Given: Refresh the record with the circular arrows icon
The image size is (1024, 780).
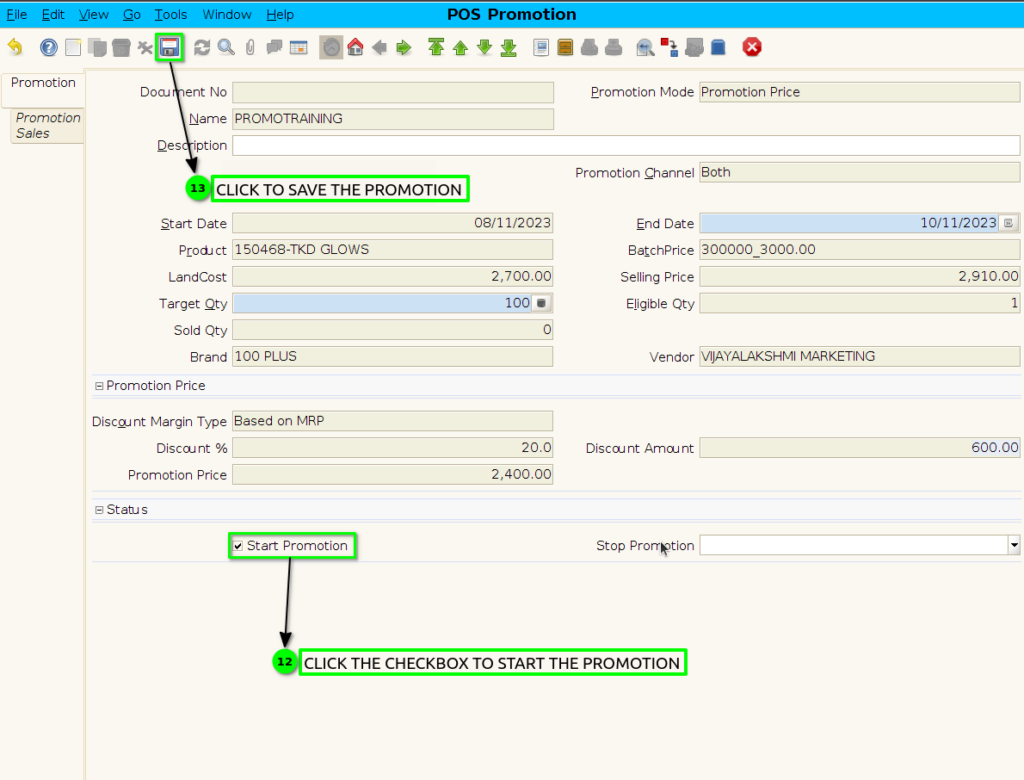Looking at the screenshot, I should 202,47.
